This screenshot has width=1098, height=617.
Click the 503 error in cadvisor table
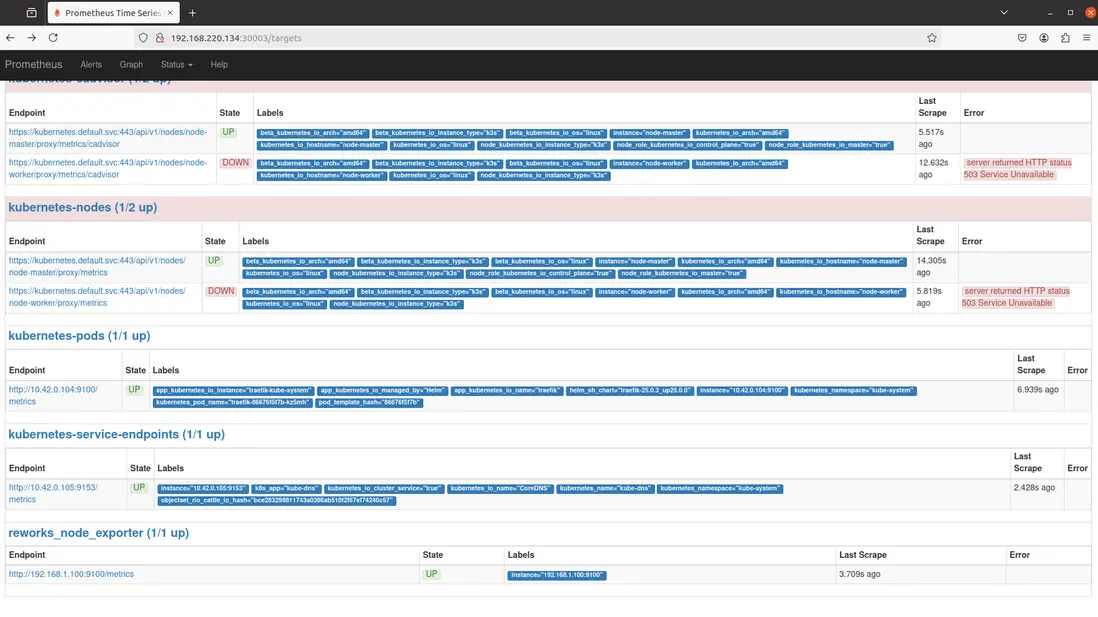coord(1017,169)
